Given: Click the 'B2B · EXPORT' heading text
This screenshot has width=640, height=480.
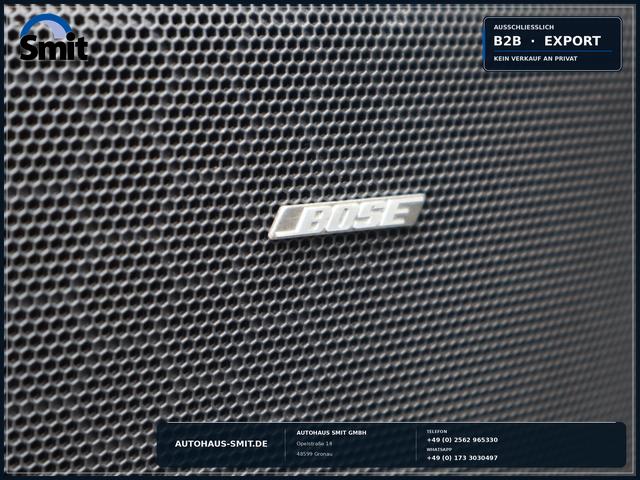Looking at the screenshot, I should click(547, 41).
